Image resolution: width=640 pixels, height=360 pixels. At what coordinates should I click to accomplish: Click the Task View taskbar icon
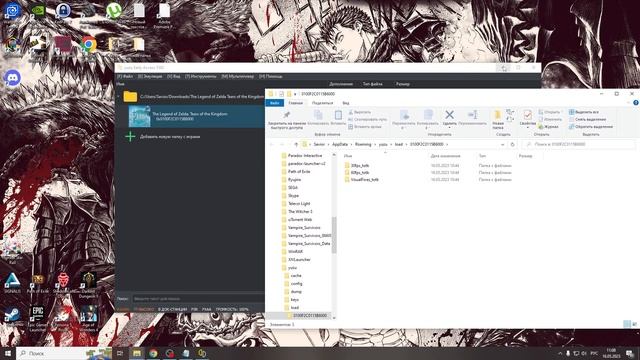pos(120,353)
